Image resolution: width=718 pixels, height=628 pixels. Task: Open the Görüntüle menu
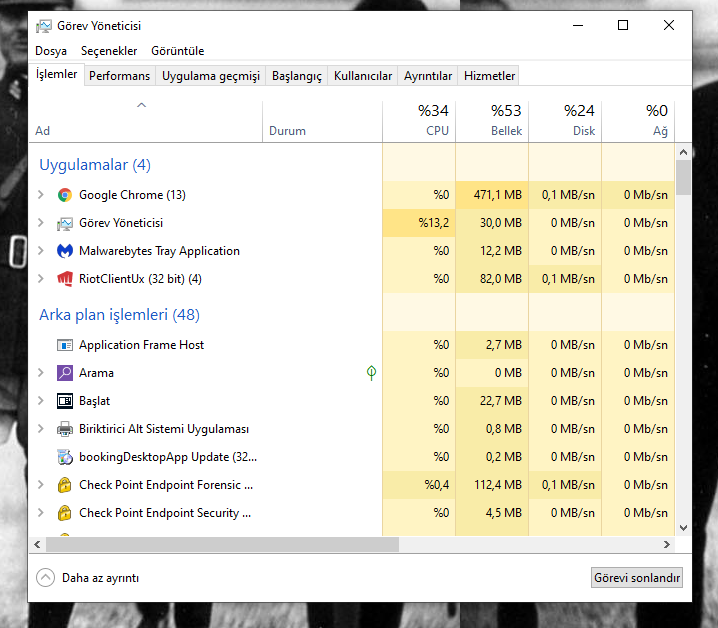(178, 51)
